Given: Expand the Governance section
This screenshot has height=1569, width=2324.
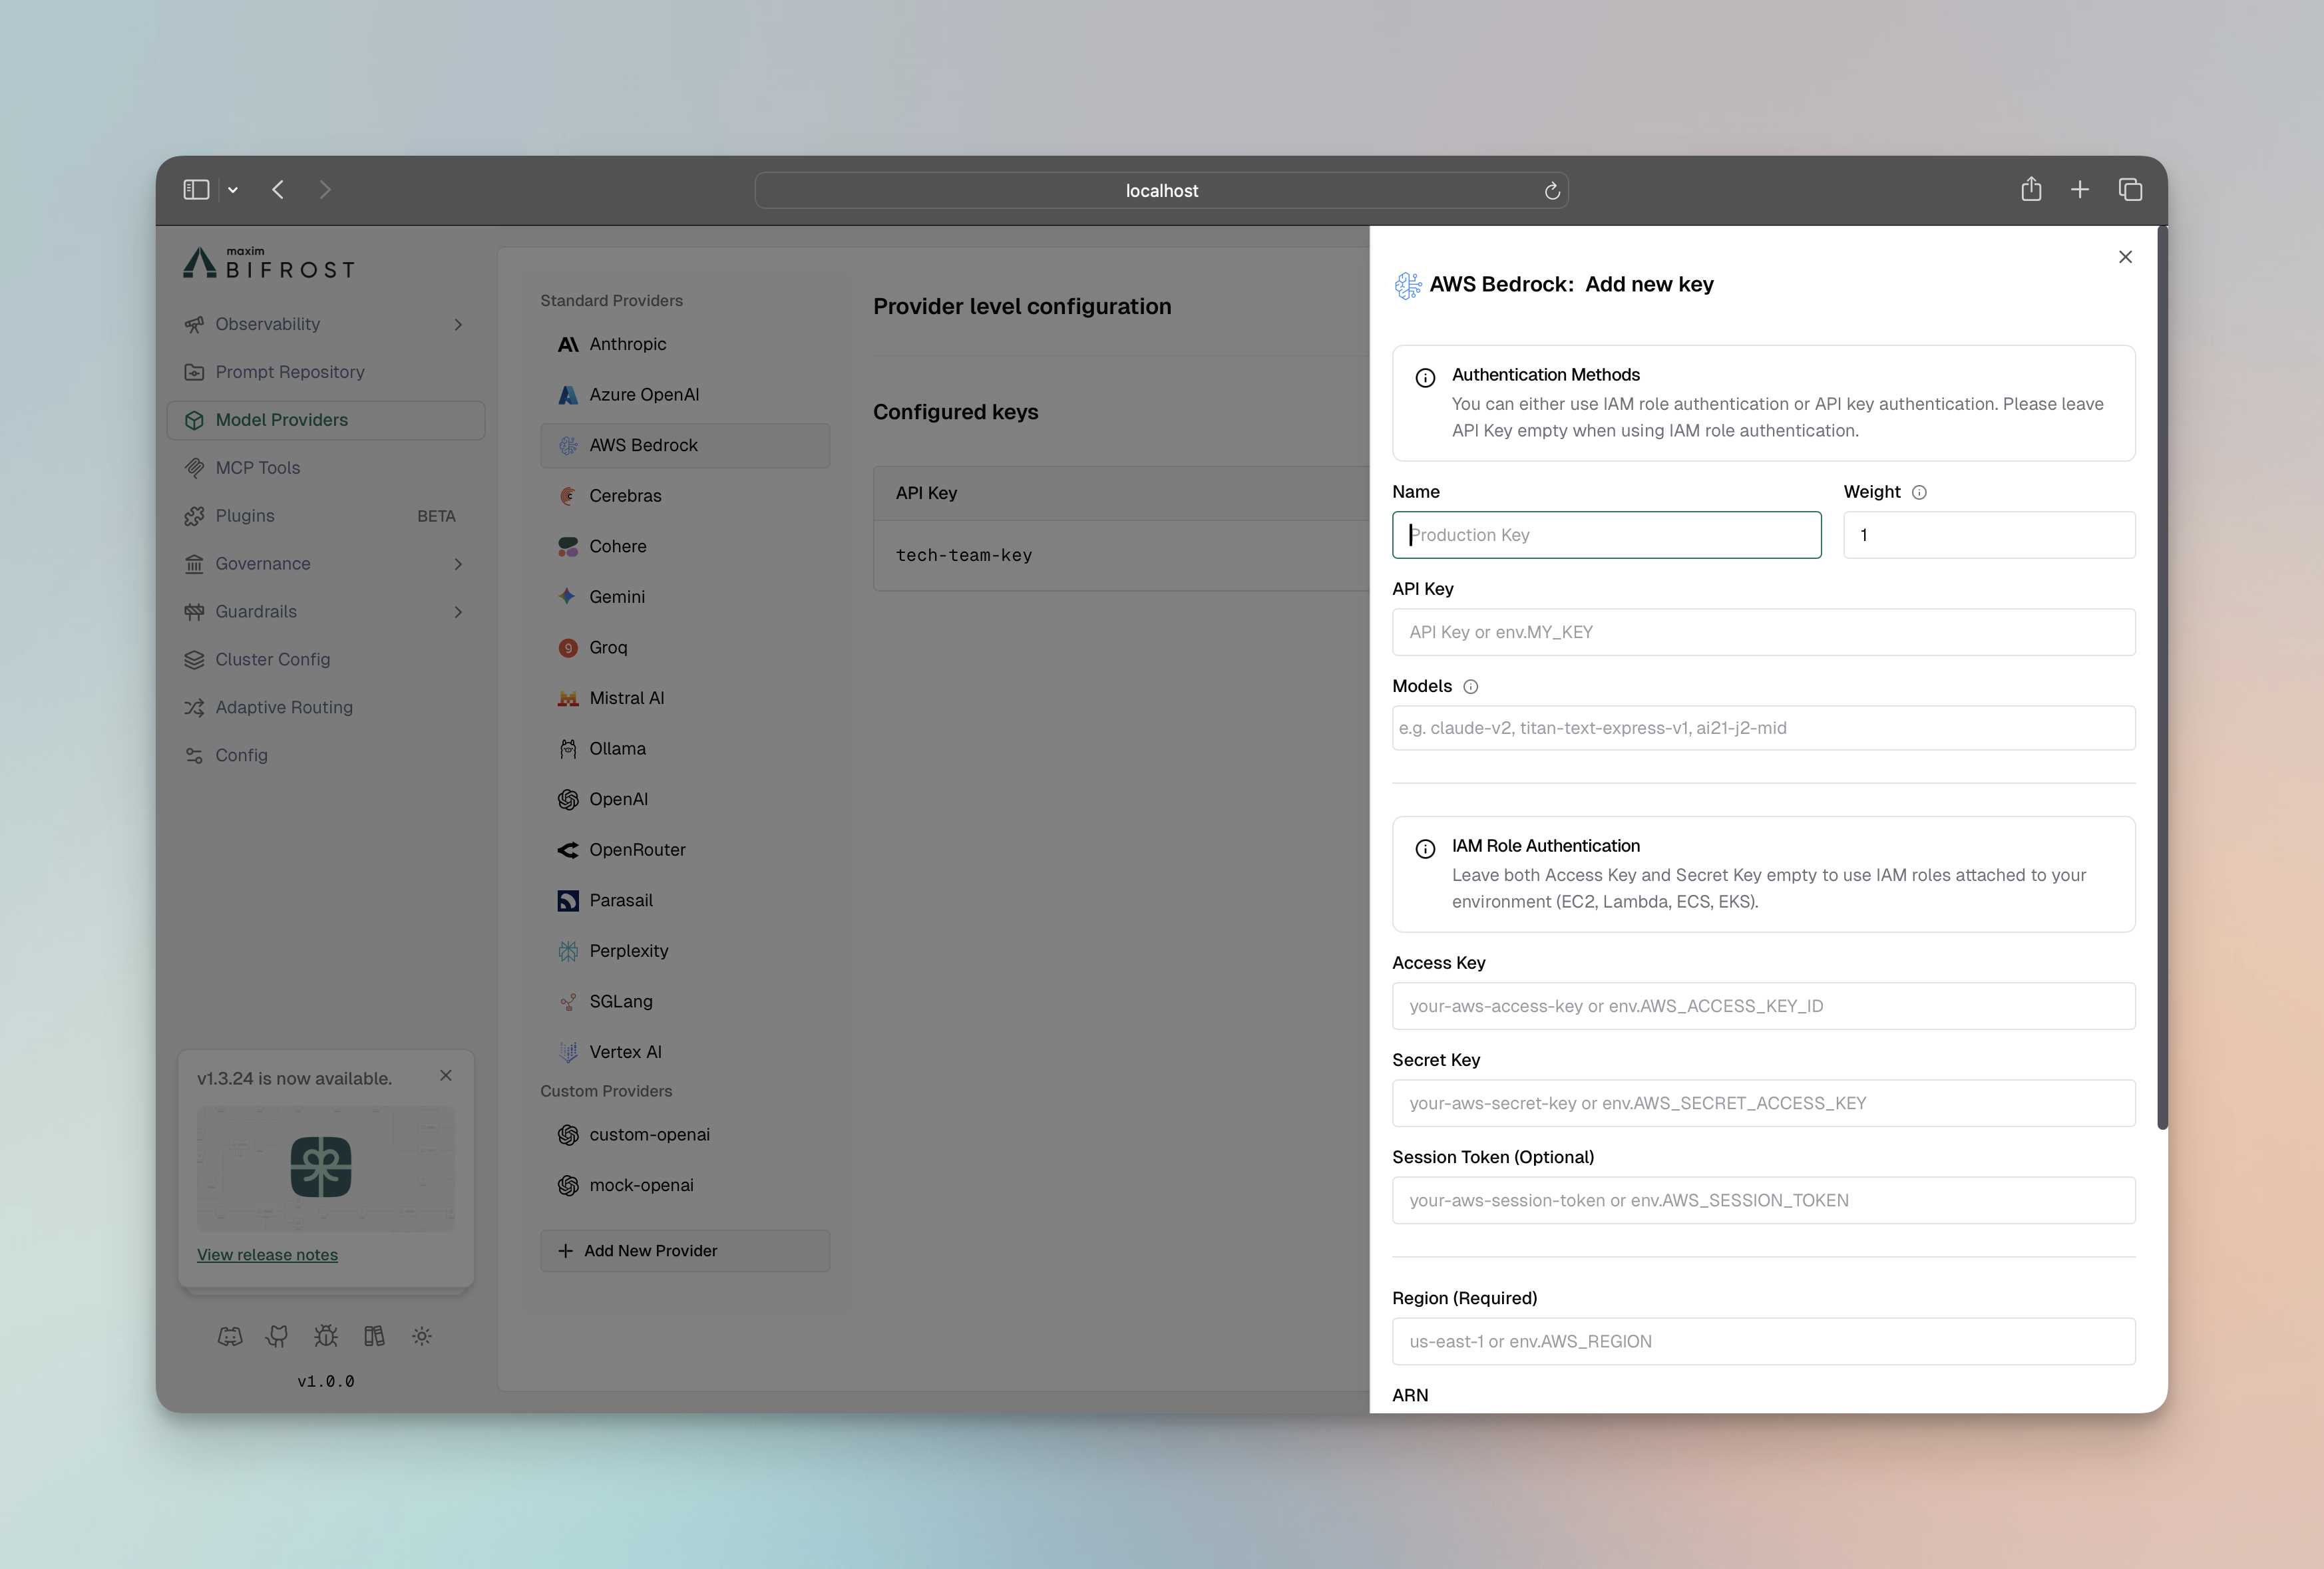Looking at the screenshot, I should tap(458, 563).
